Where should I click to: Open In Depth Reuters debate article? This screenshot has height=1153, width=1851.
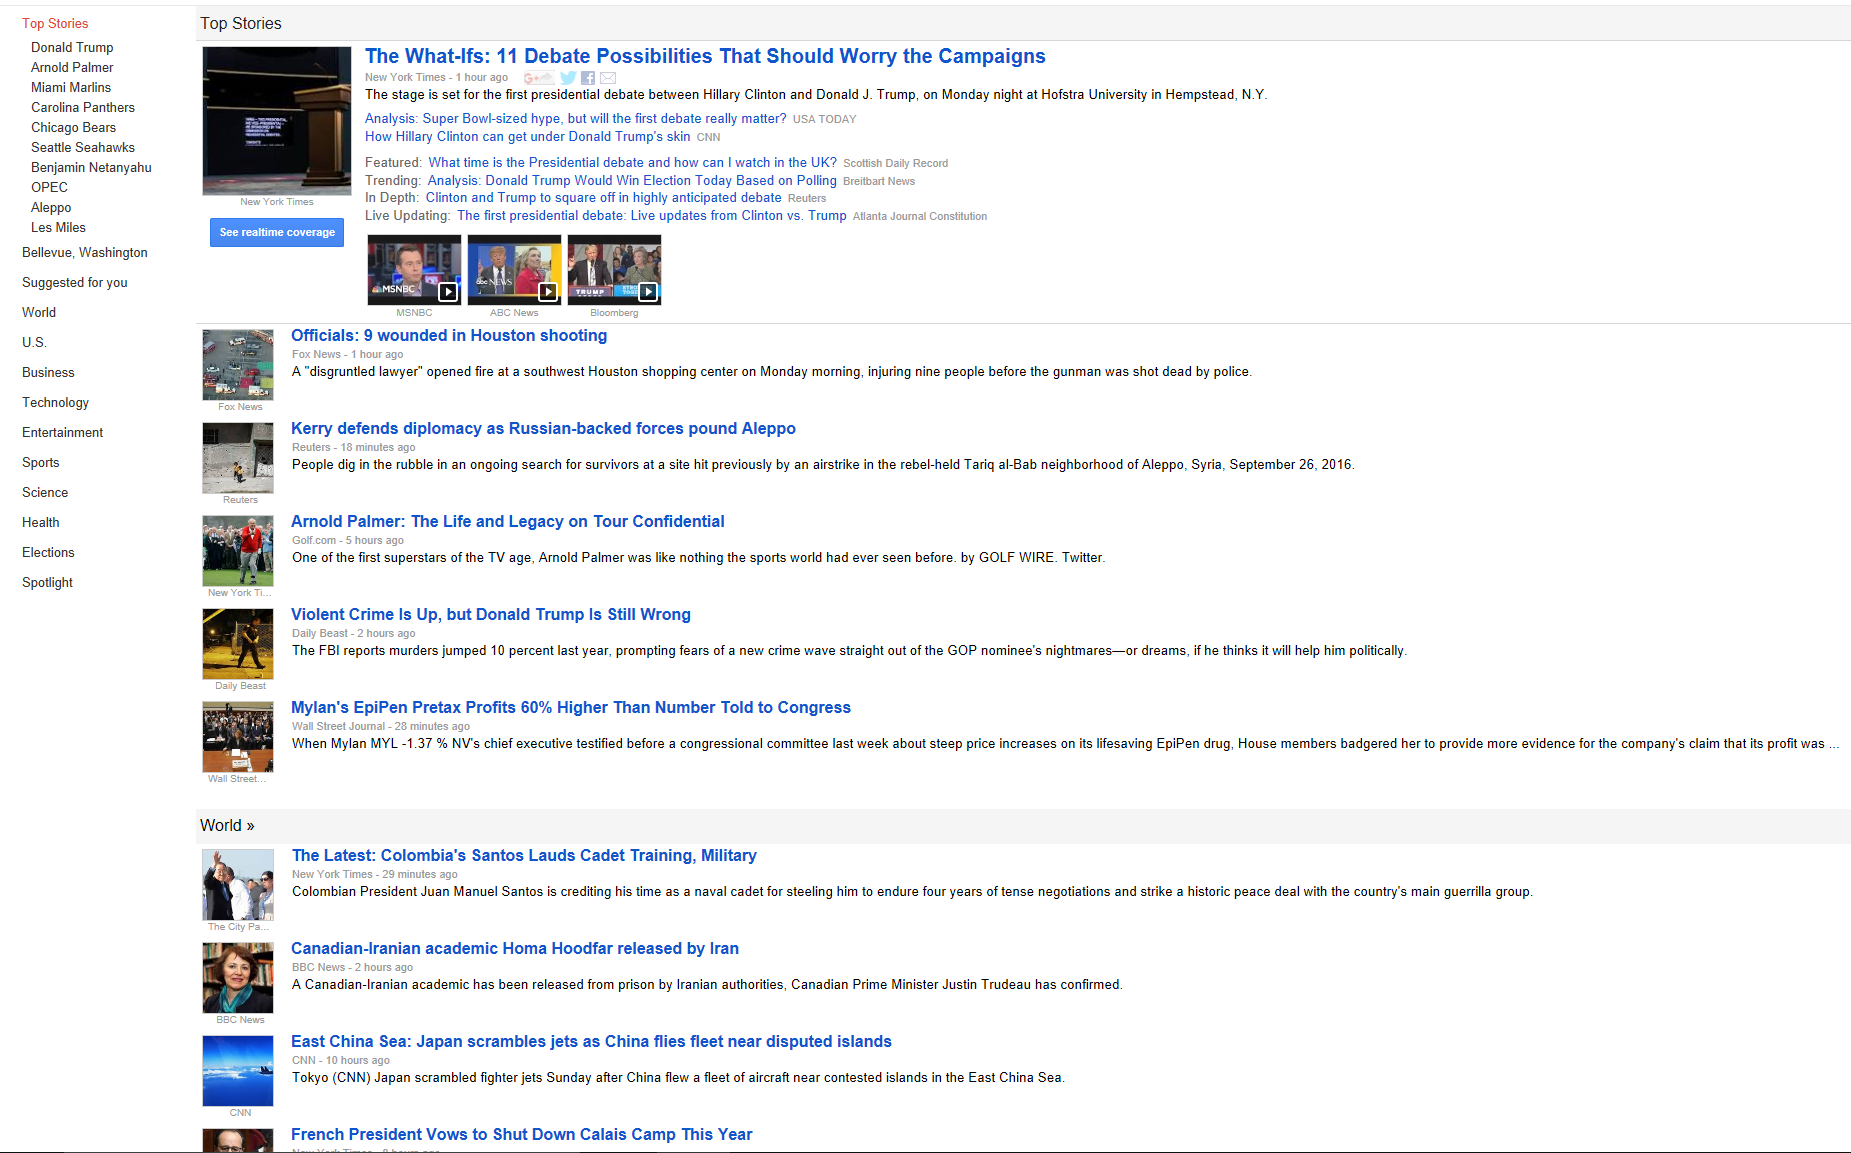pos(603,197)
